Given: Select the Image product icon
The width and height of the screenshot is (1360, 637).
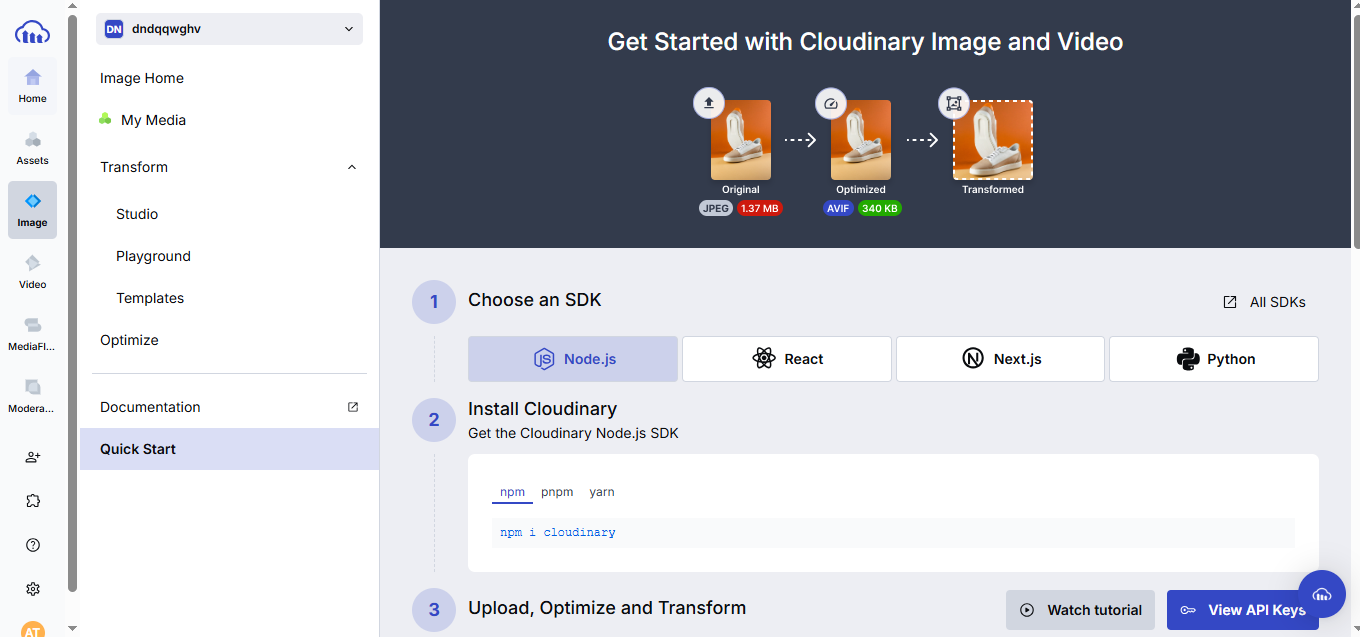Looking at the screenshot, I should pyautogui.click(x=32, y=210).
